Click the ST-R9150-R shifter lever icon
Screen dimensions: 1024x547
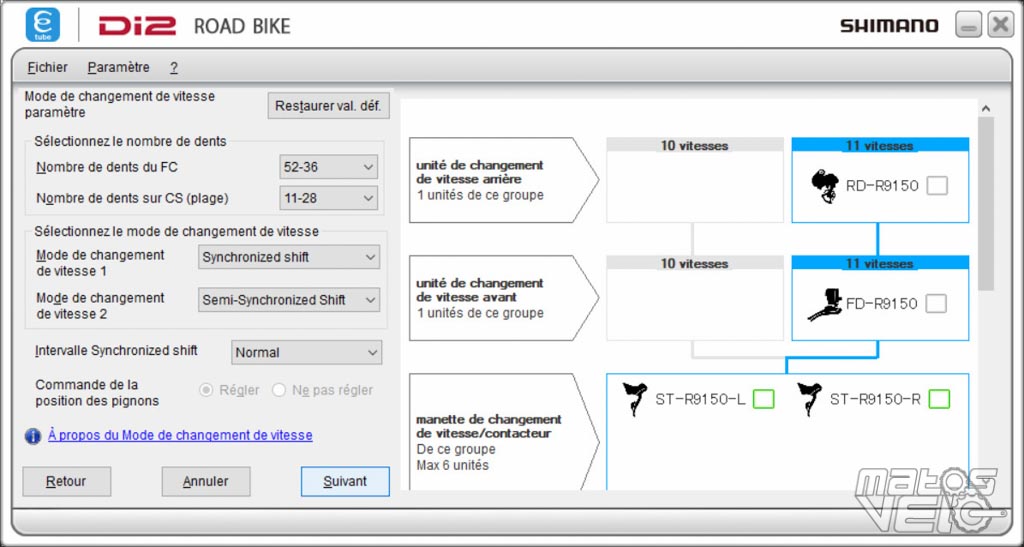pos(810,399)
